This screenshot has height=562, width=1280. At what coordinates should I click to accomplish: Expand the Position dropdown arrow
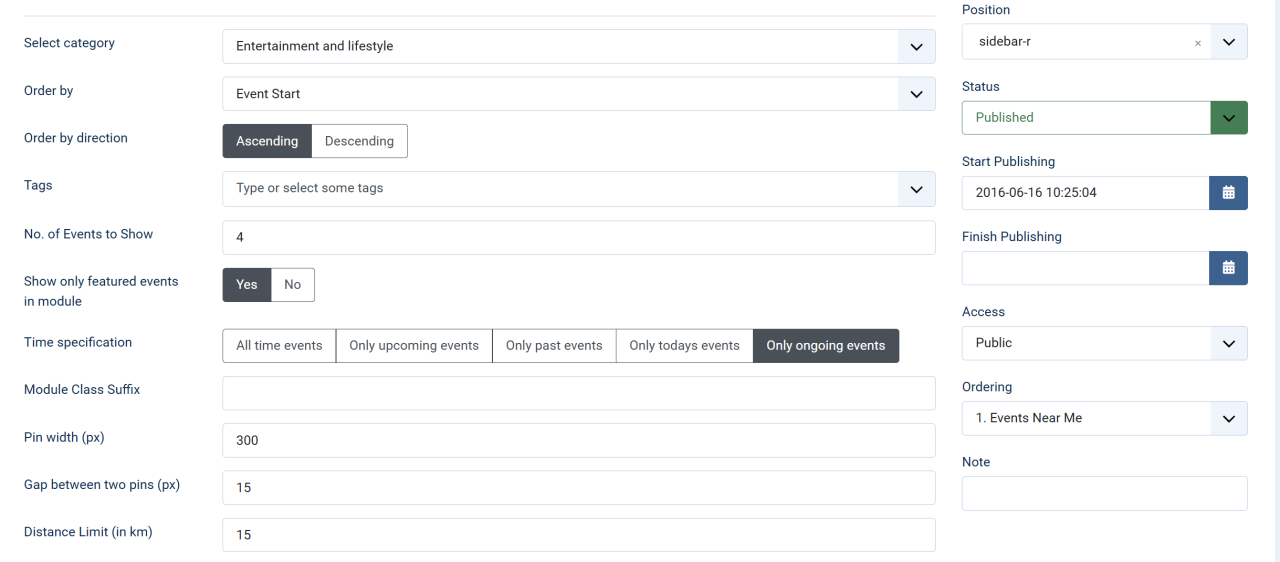pyautogui.click(x=1229, y=42)
